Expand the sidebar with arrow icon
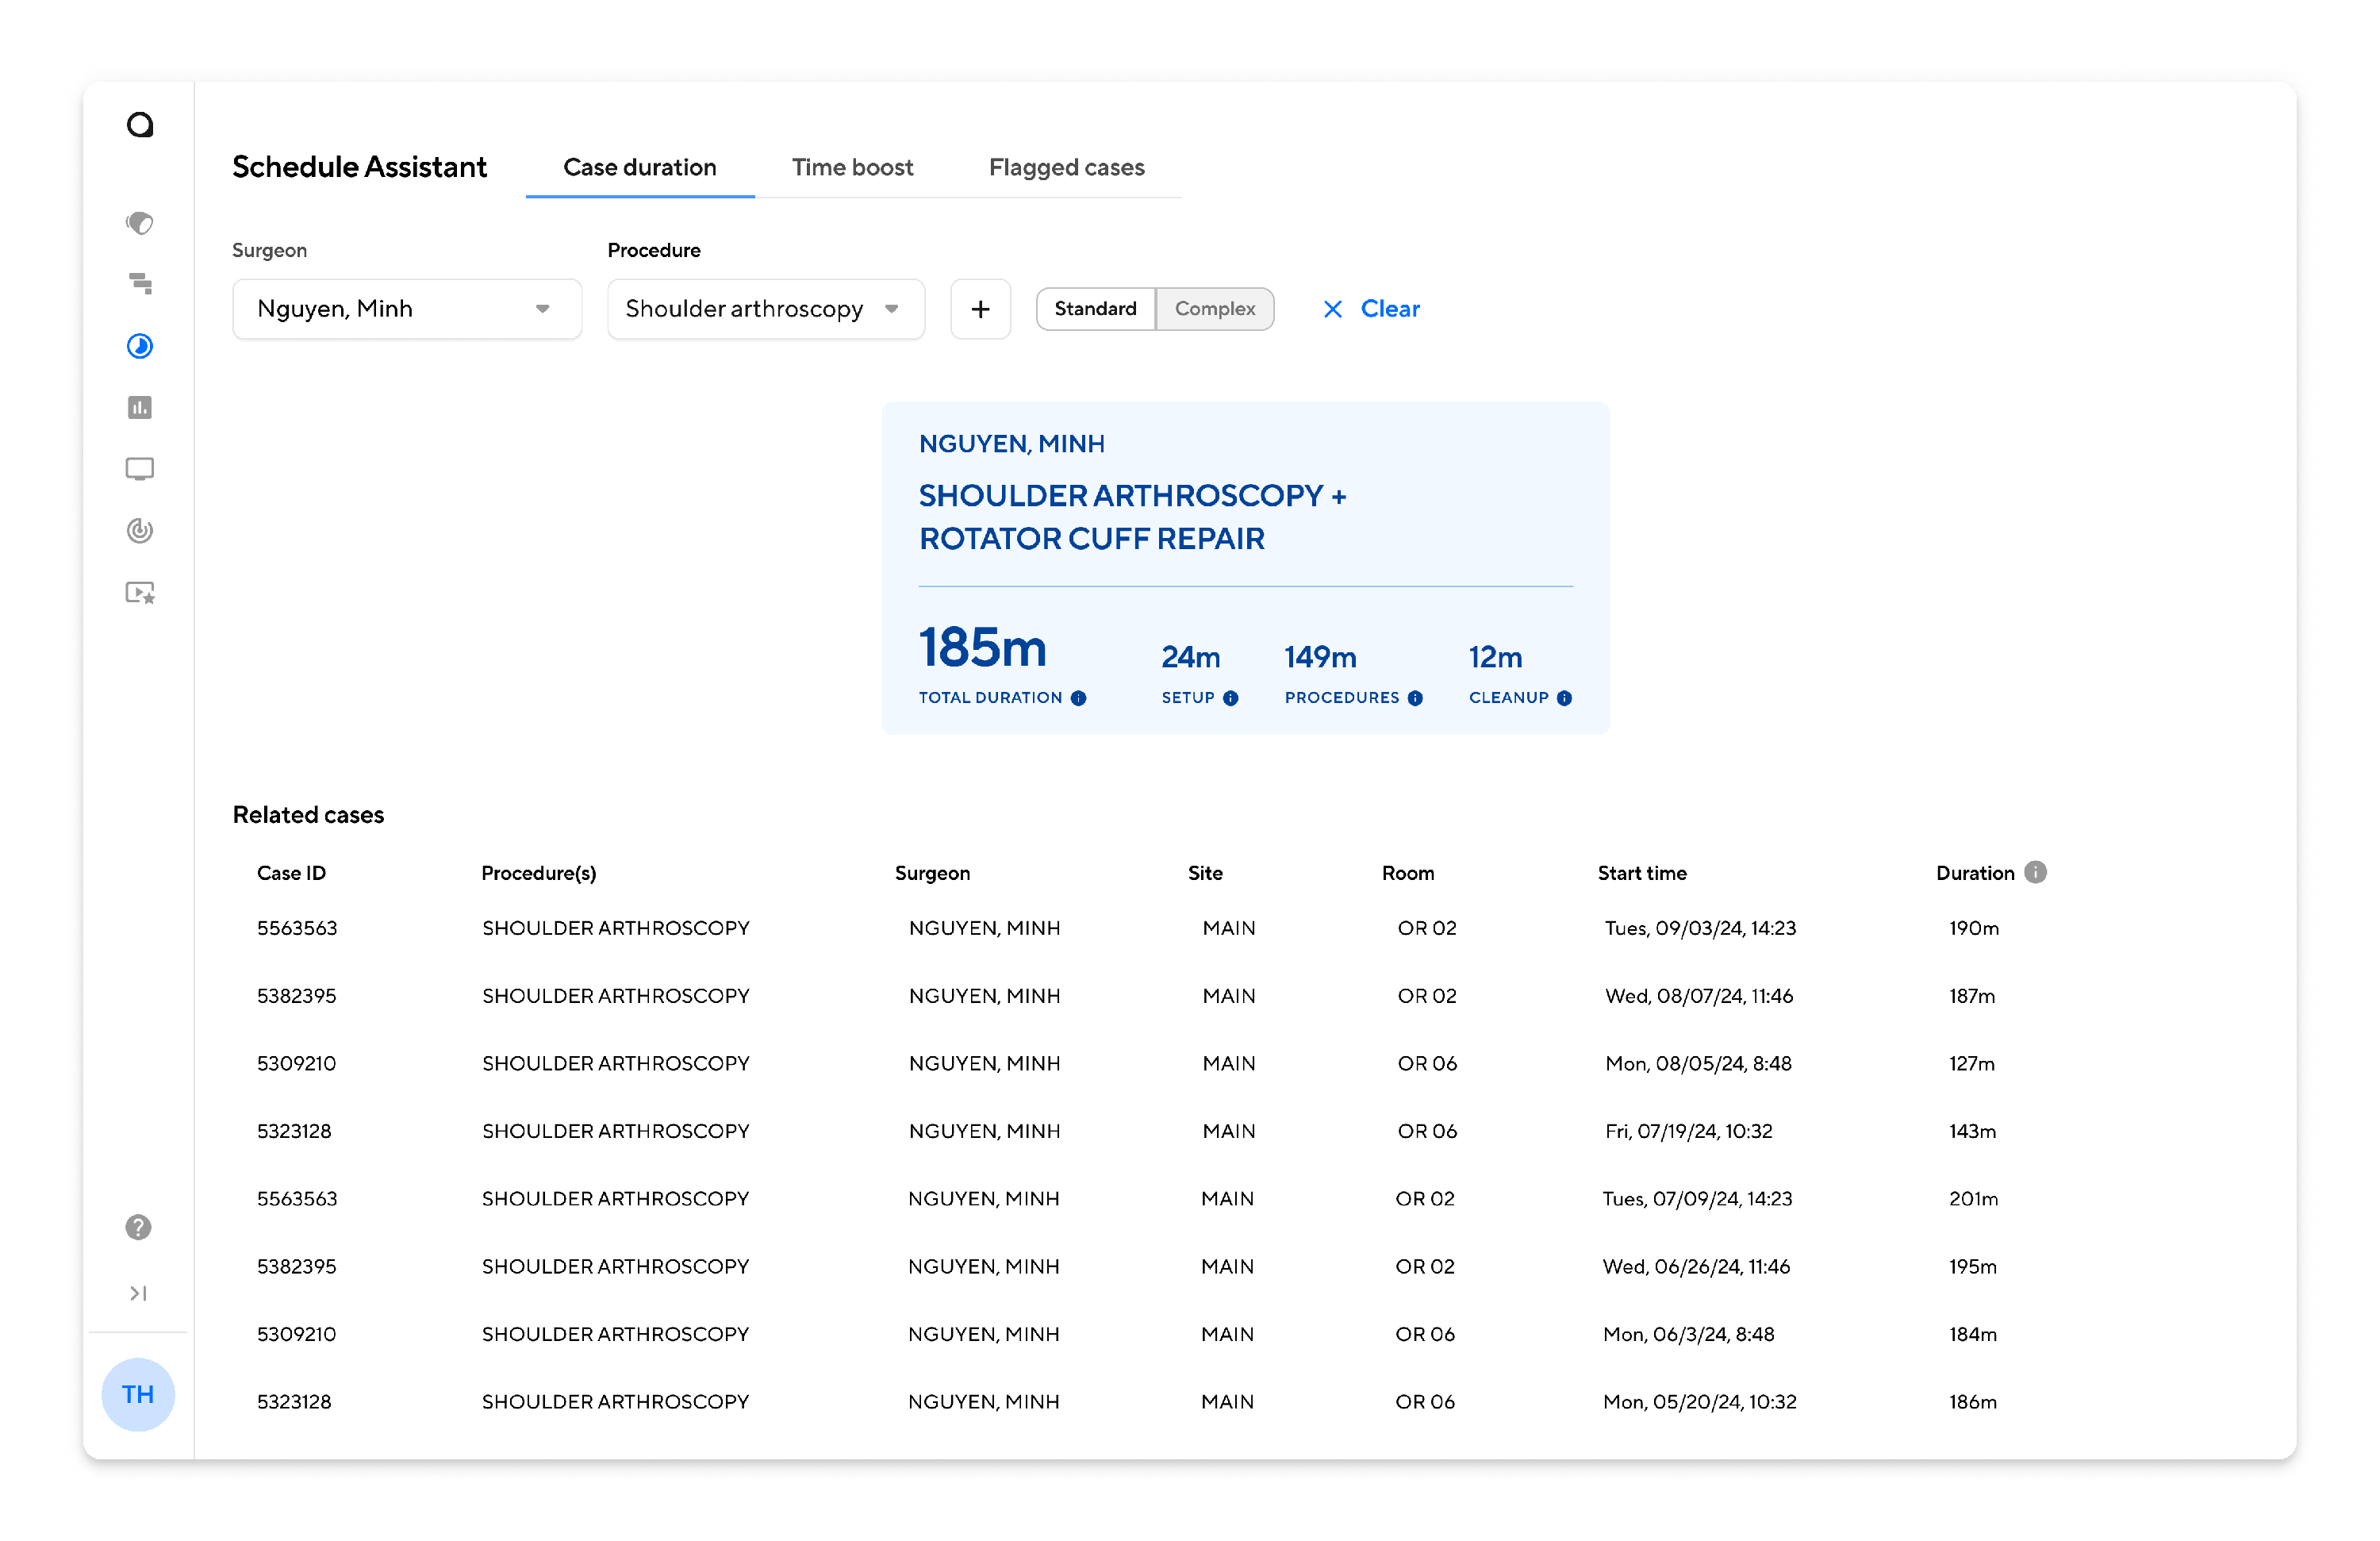Screen dimensions: 2380x1541 (x=139, y=1293)
